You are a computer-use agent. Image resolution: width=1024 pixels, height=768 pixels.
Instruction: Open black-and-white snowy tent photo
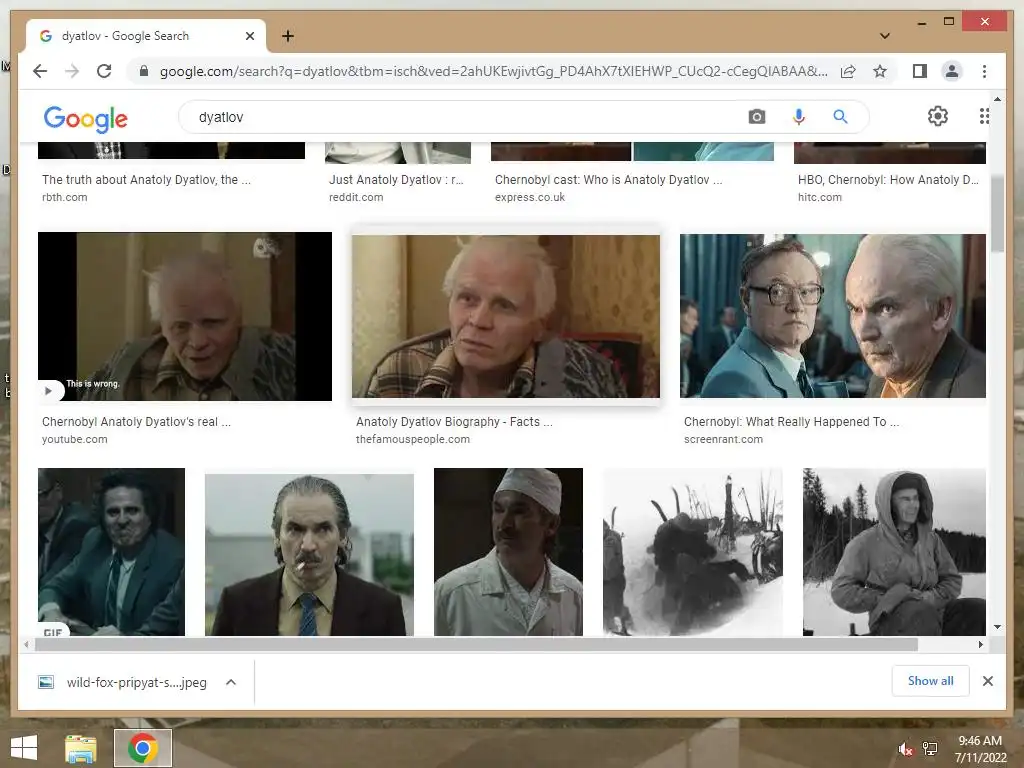[692, 552]
